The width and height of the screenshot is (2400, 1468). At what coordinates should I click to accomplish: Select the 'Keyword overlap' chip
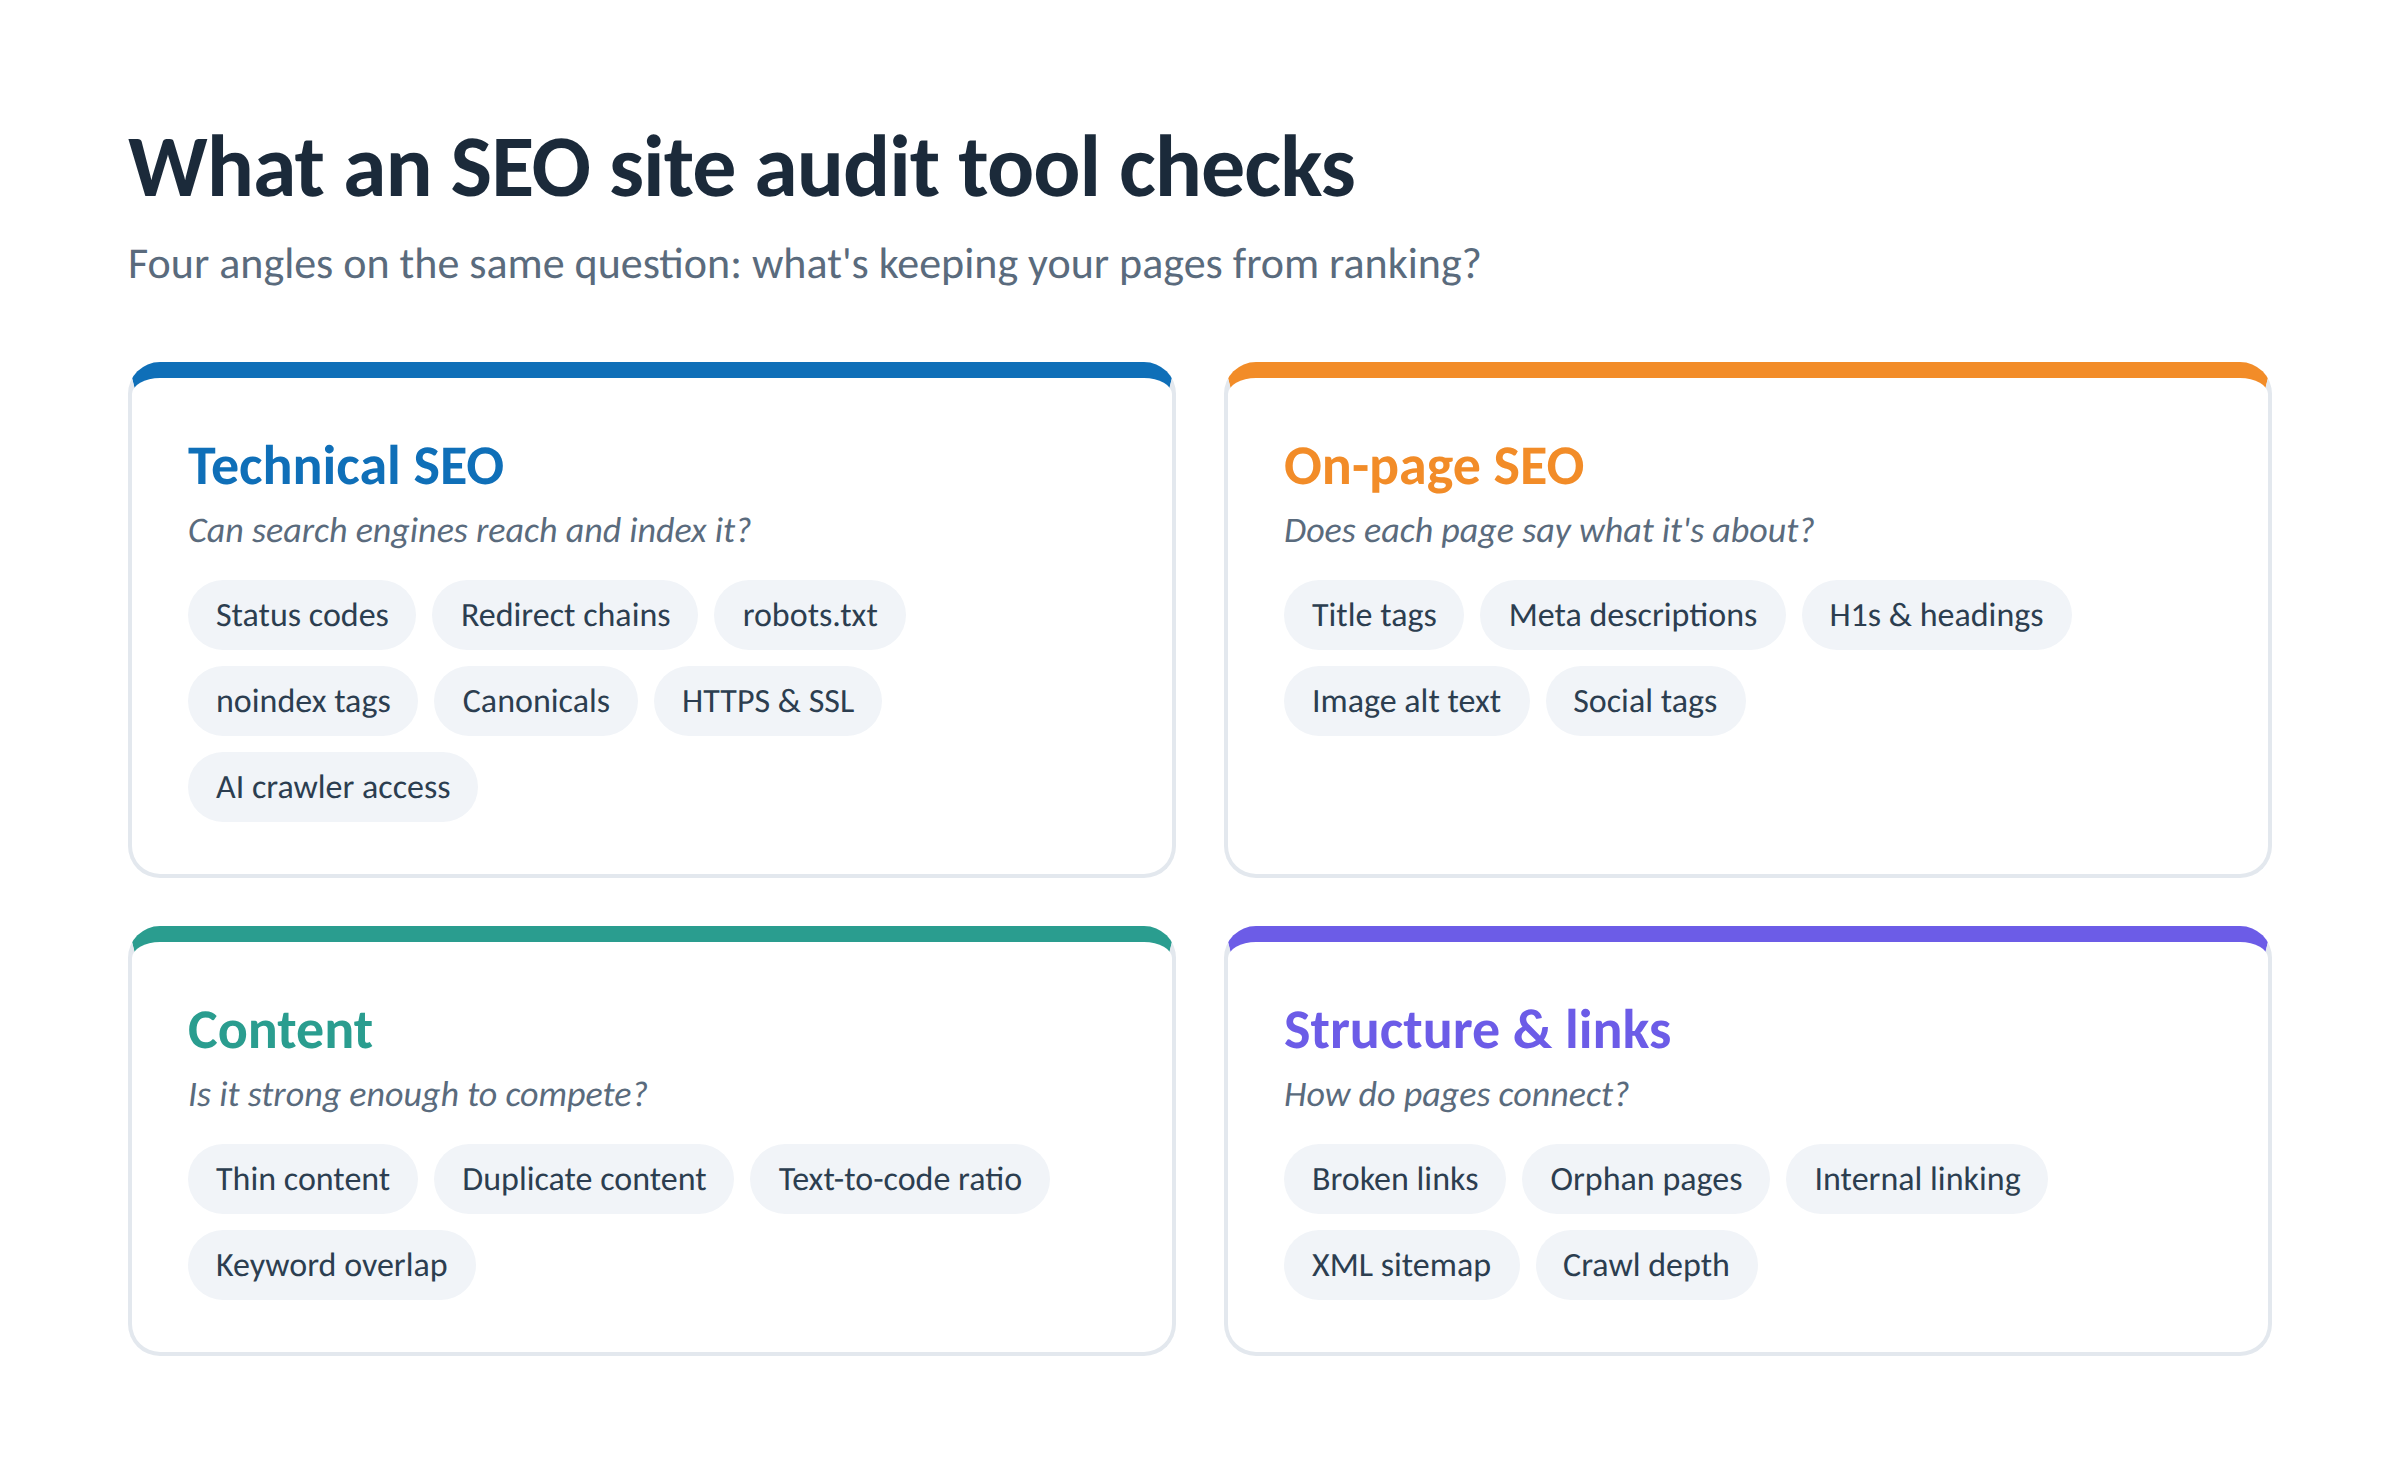tap(331, 1265)
